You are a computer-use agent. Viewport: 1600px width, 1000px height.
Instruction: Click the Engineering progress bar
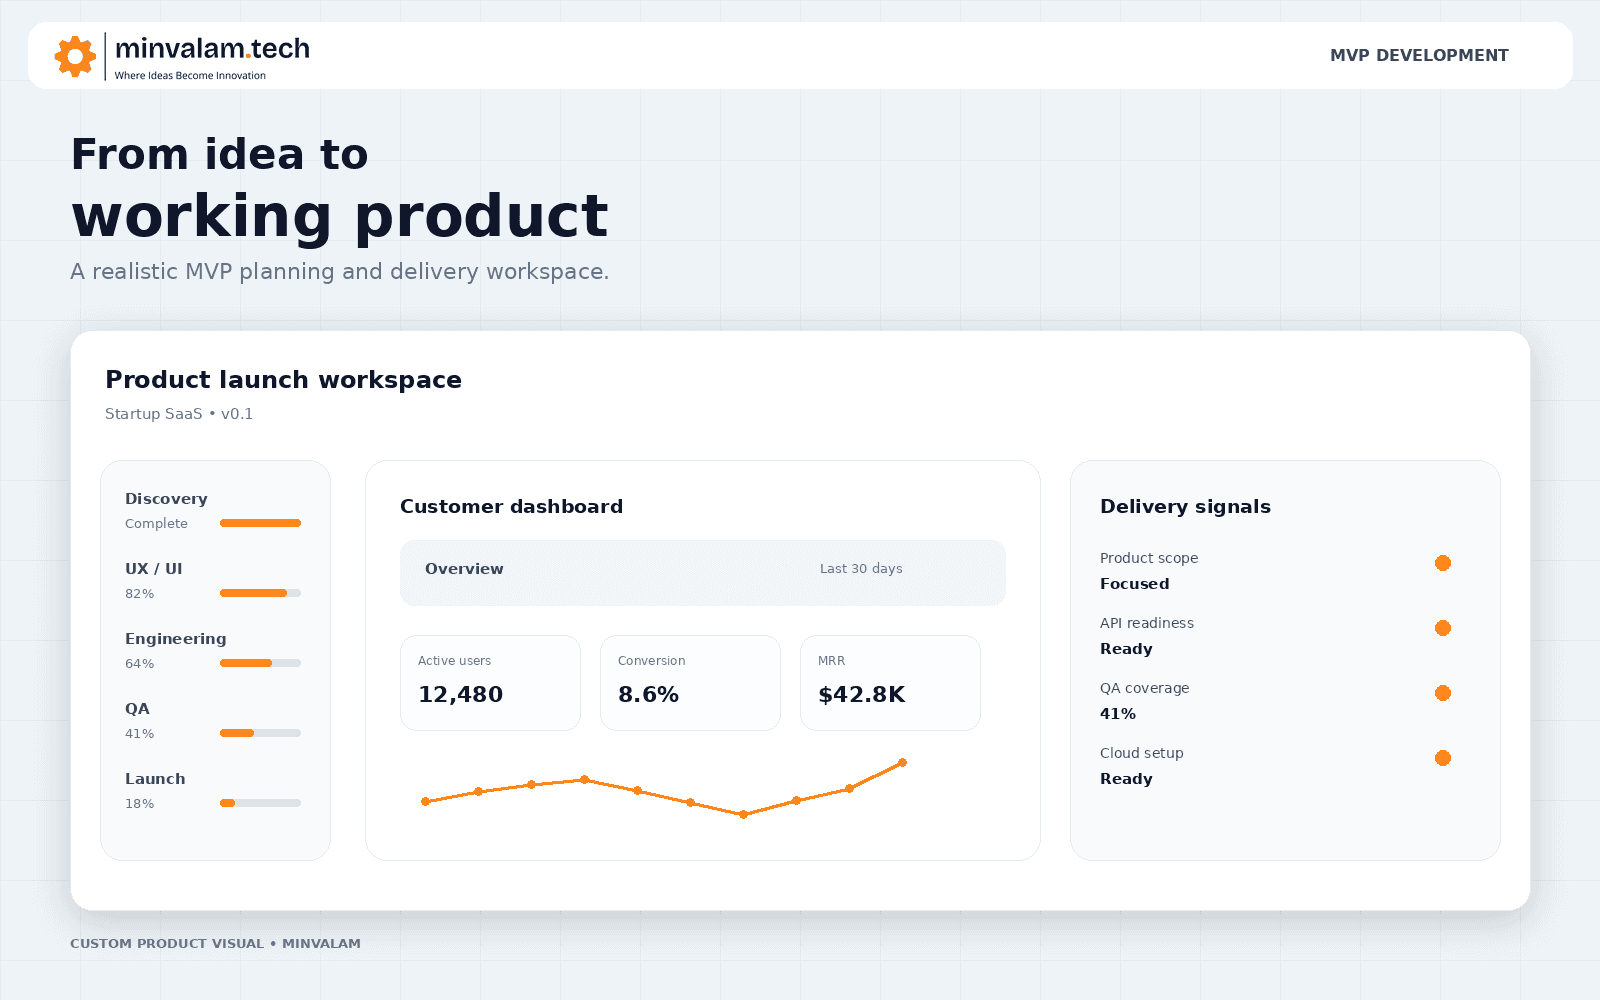260,663
